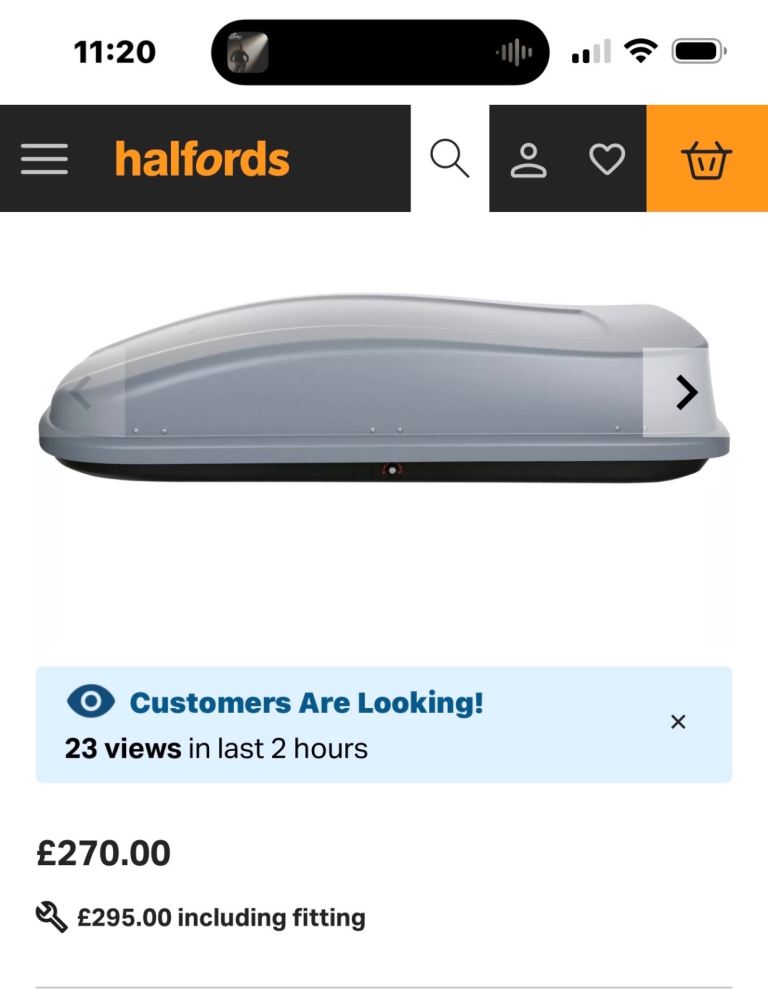The width and height of the screenshot is (768, 998).
Task: Go back to the previous product image
Action: [83, 393]
